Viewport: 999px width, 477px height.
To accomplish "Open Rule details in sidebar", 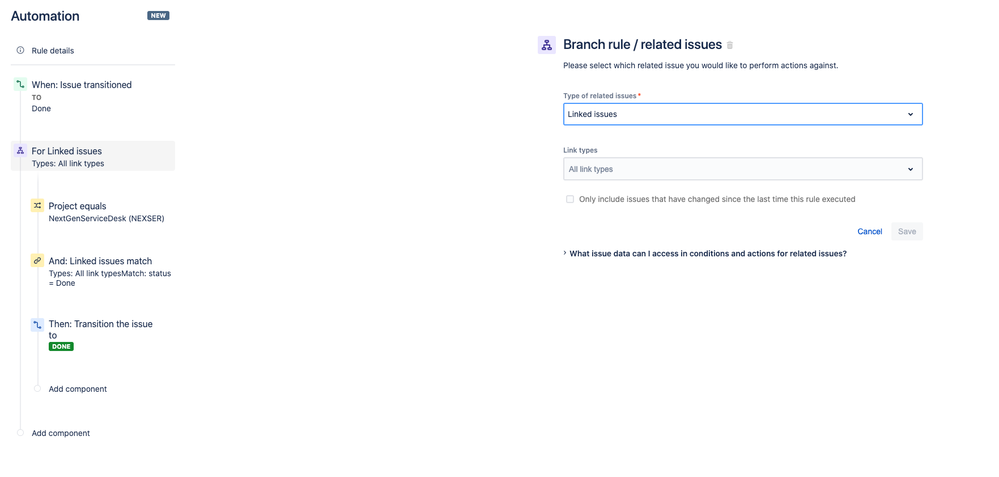I will 53,50.
